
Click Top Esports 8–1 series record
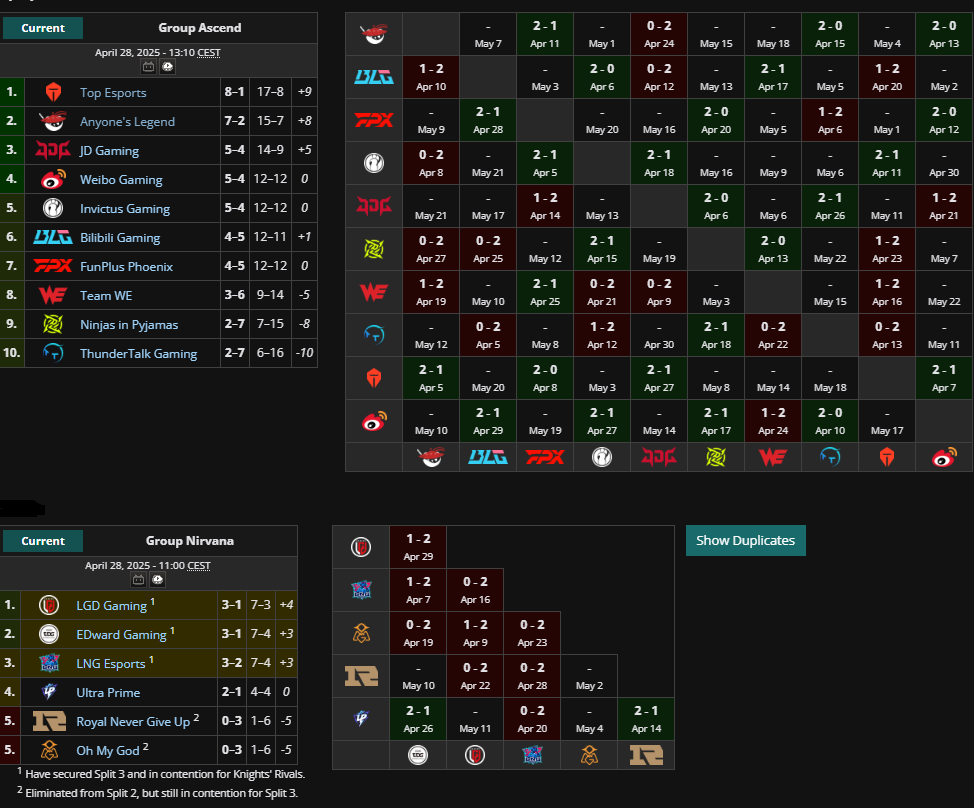(x=234, y=92)
